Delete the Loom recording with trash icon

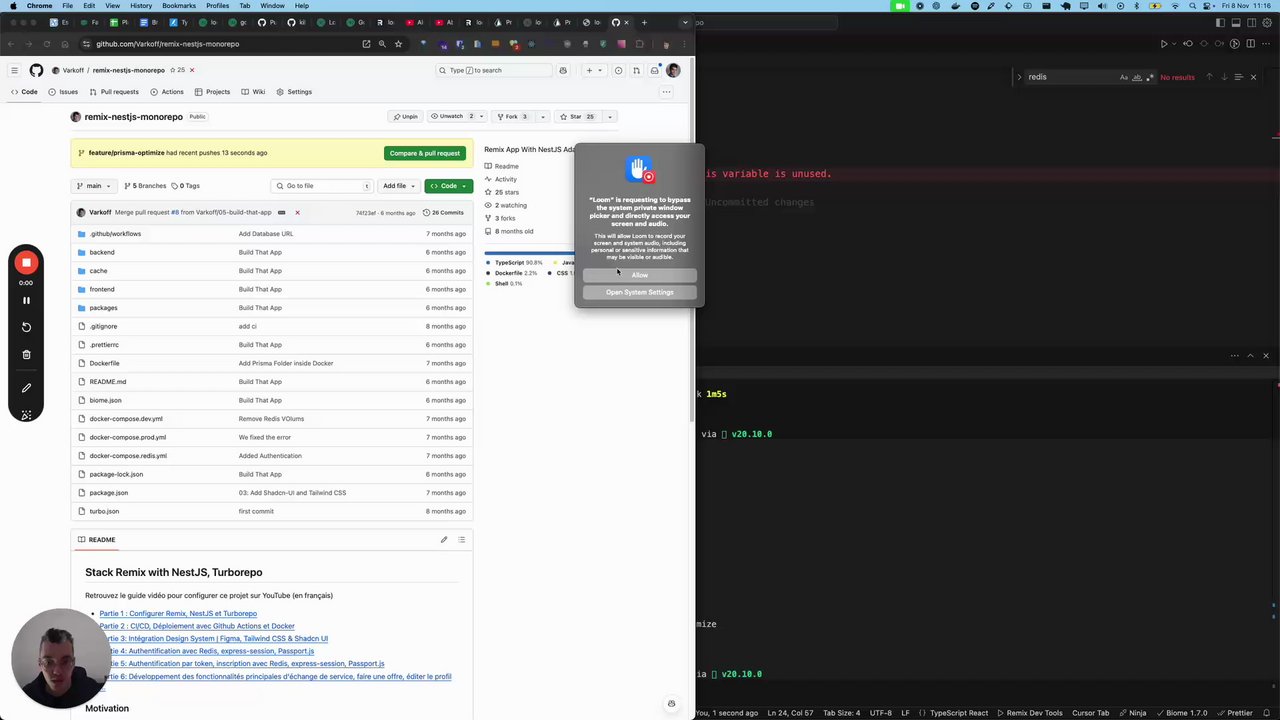26,354
